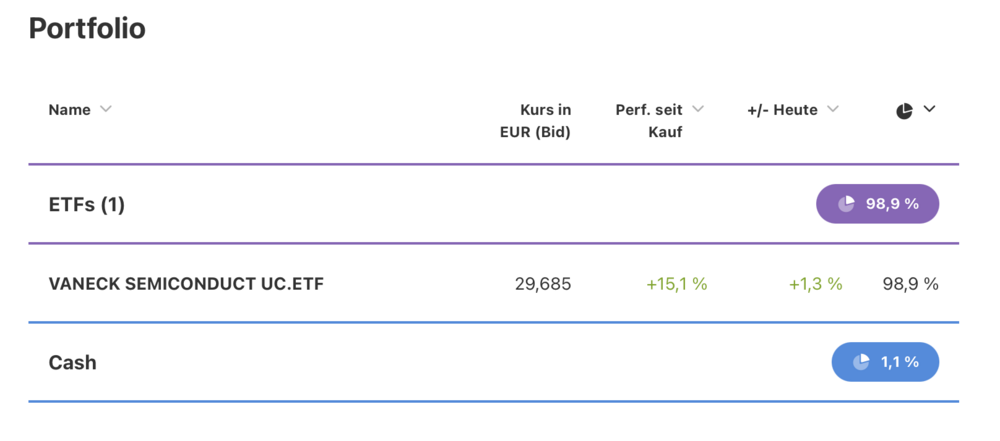Click the VANECK row's 98,9 % share

910,284
